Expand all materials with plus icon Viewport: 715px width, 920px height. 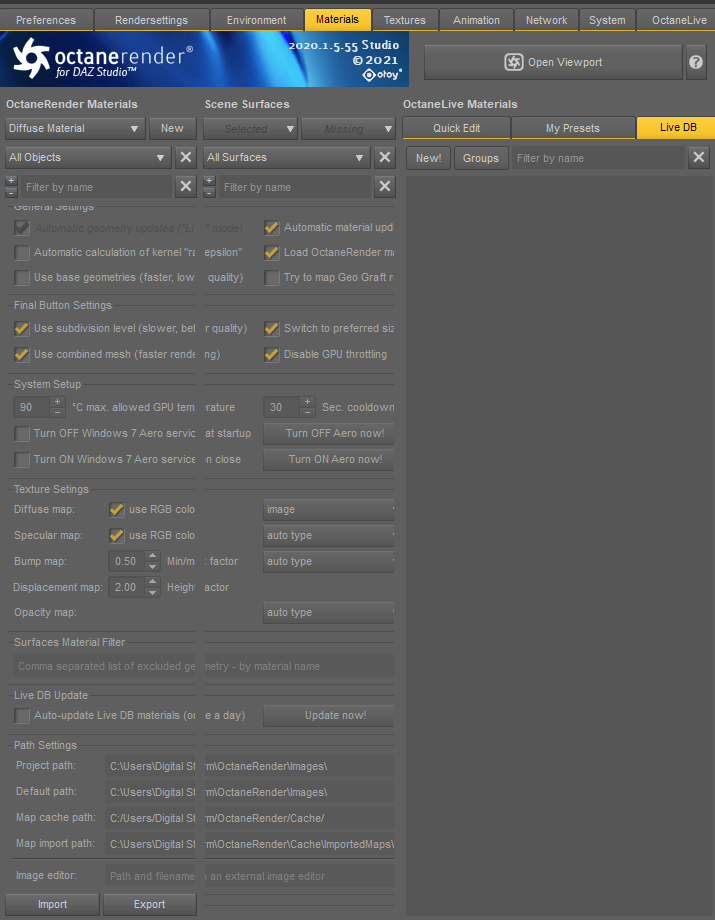tap(11, 181)
